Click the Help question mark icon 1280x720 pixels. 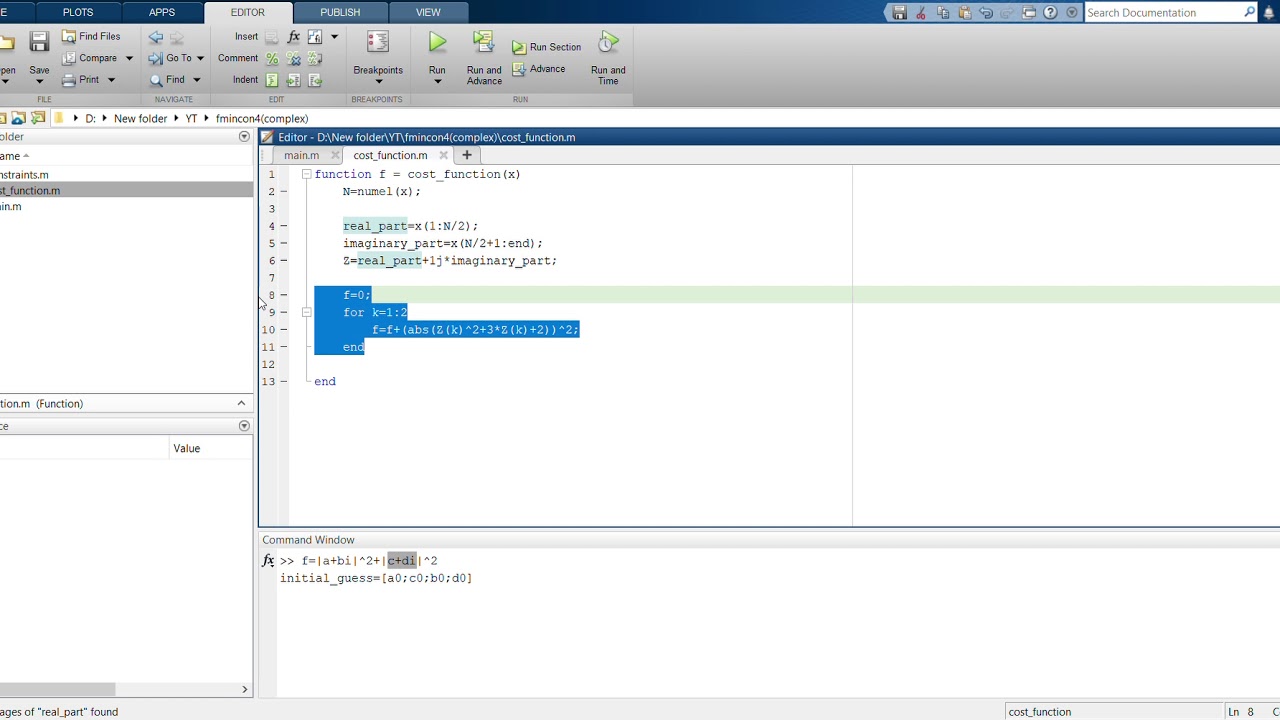point(1050,13)
